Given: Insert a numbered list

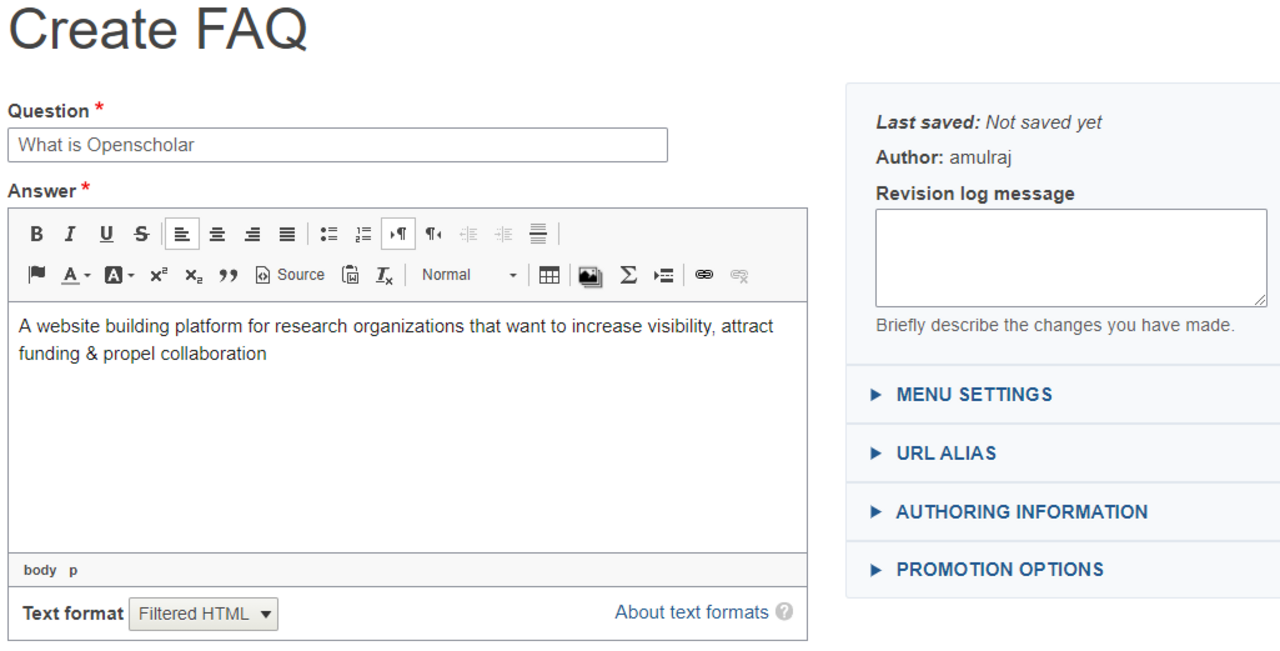Looking at the screenshot, I should tap(363, 234).
